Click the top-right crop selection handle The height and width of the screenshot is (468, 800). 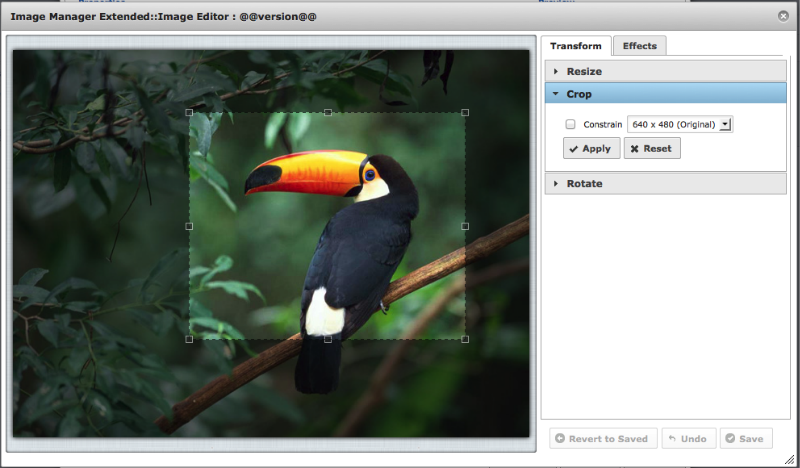tap(465, 113)
